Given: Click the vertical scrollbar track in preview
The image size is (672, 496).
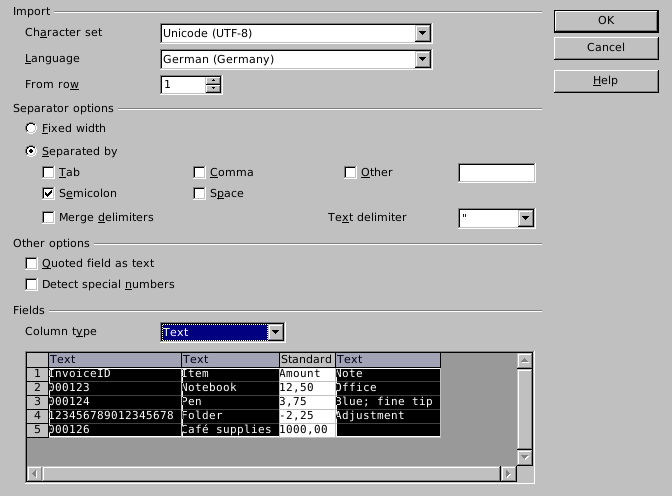Looking at the screenshot, I should pyautogui.click(x=525, y=409).
